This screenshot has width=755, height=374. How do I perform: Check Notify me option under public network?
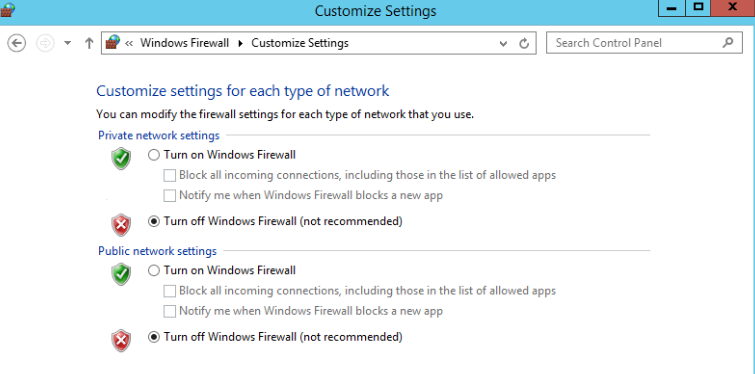[169, 311]
